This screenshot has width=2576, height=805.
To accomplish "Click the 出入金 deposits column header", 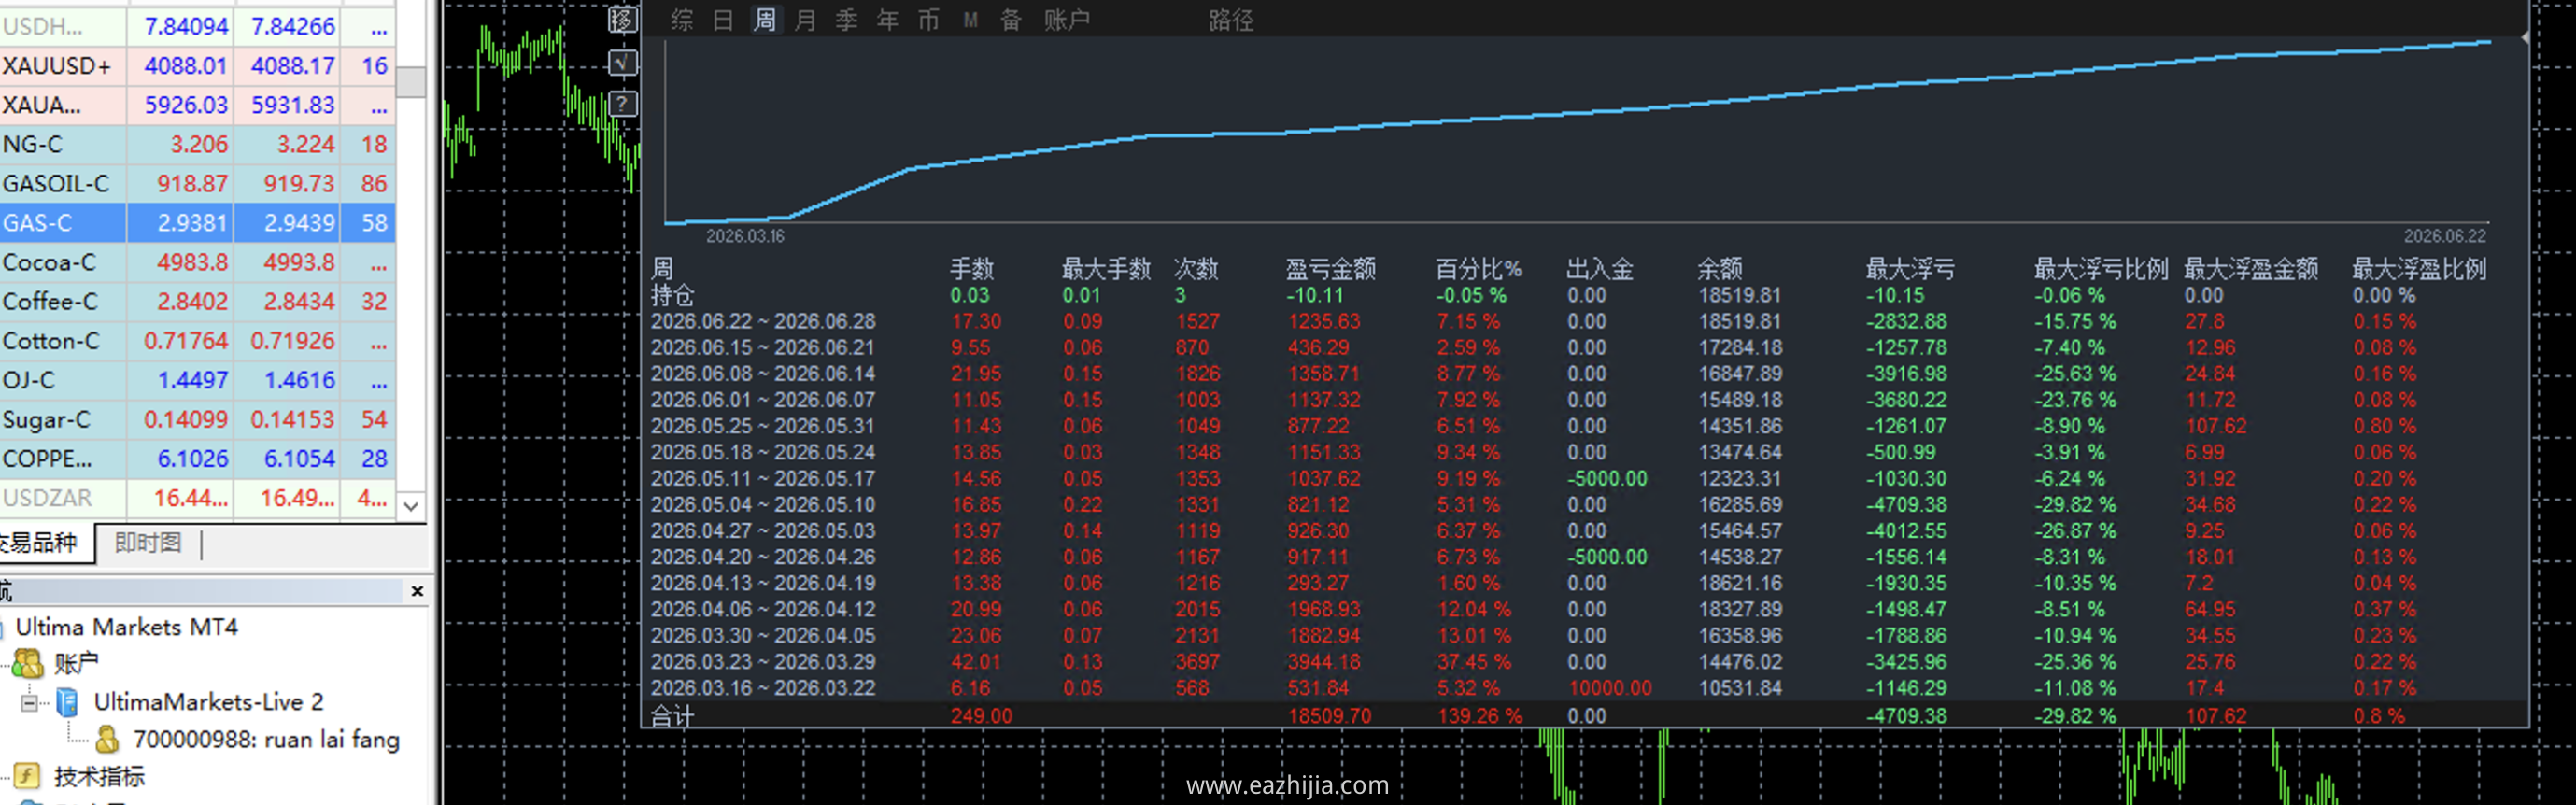I will 1600,269.
